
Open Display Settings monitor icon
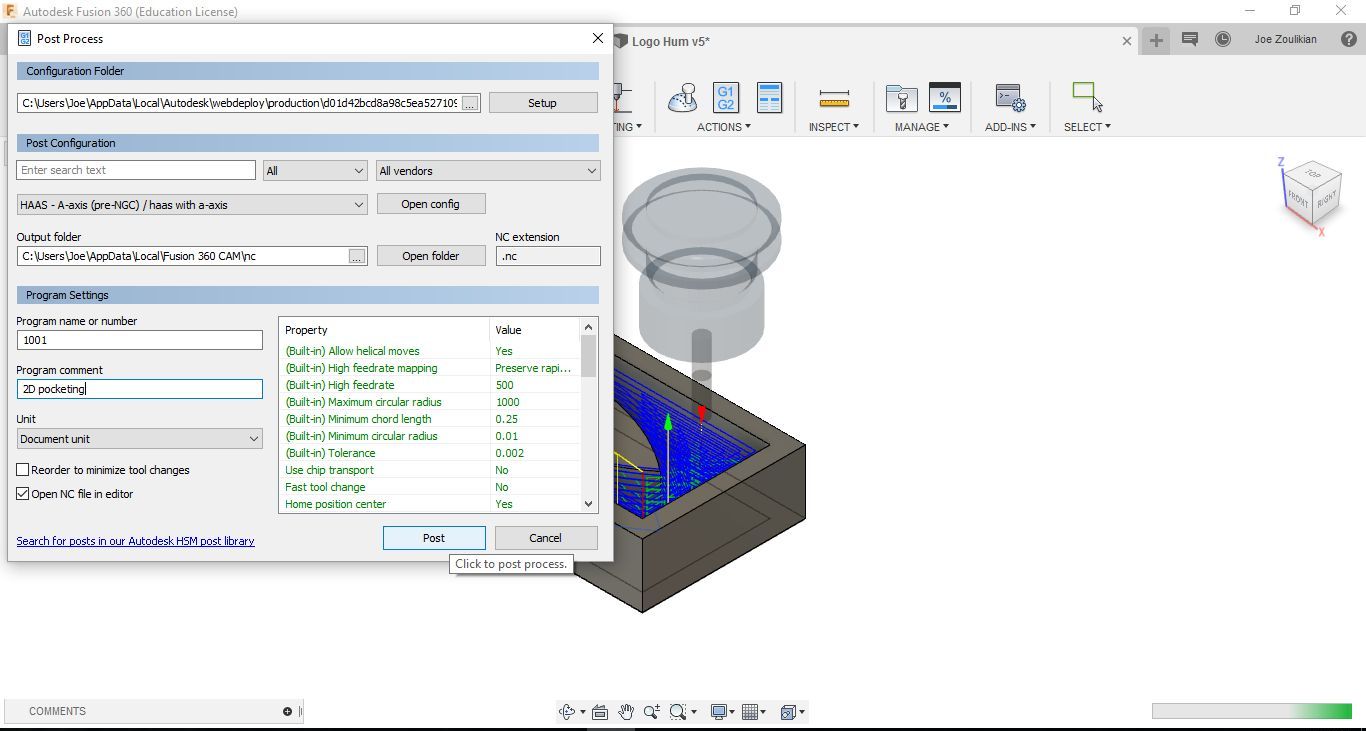click(x=718, y=712)
